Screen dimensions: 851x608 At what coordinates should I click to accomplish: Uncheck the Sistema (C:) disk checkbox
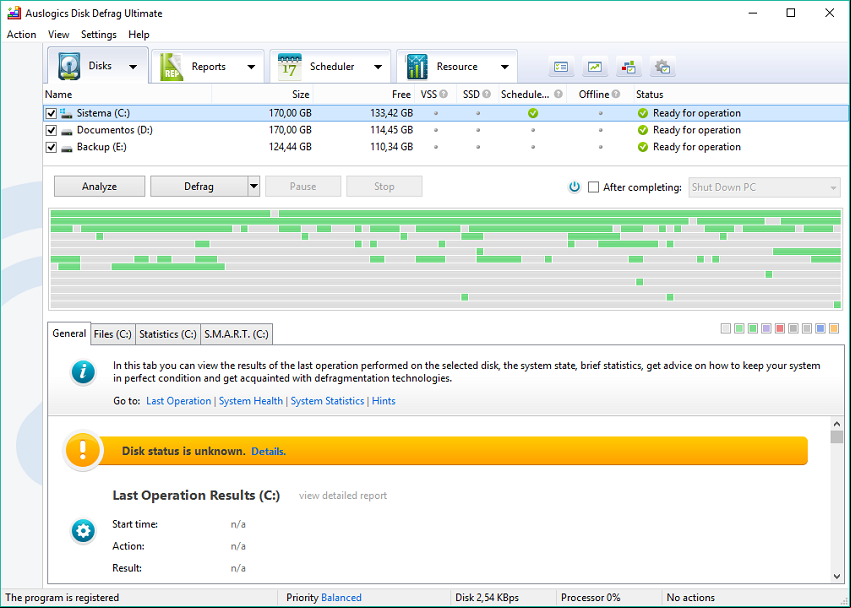(51, 113)
